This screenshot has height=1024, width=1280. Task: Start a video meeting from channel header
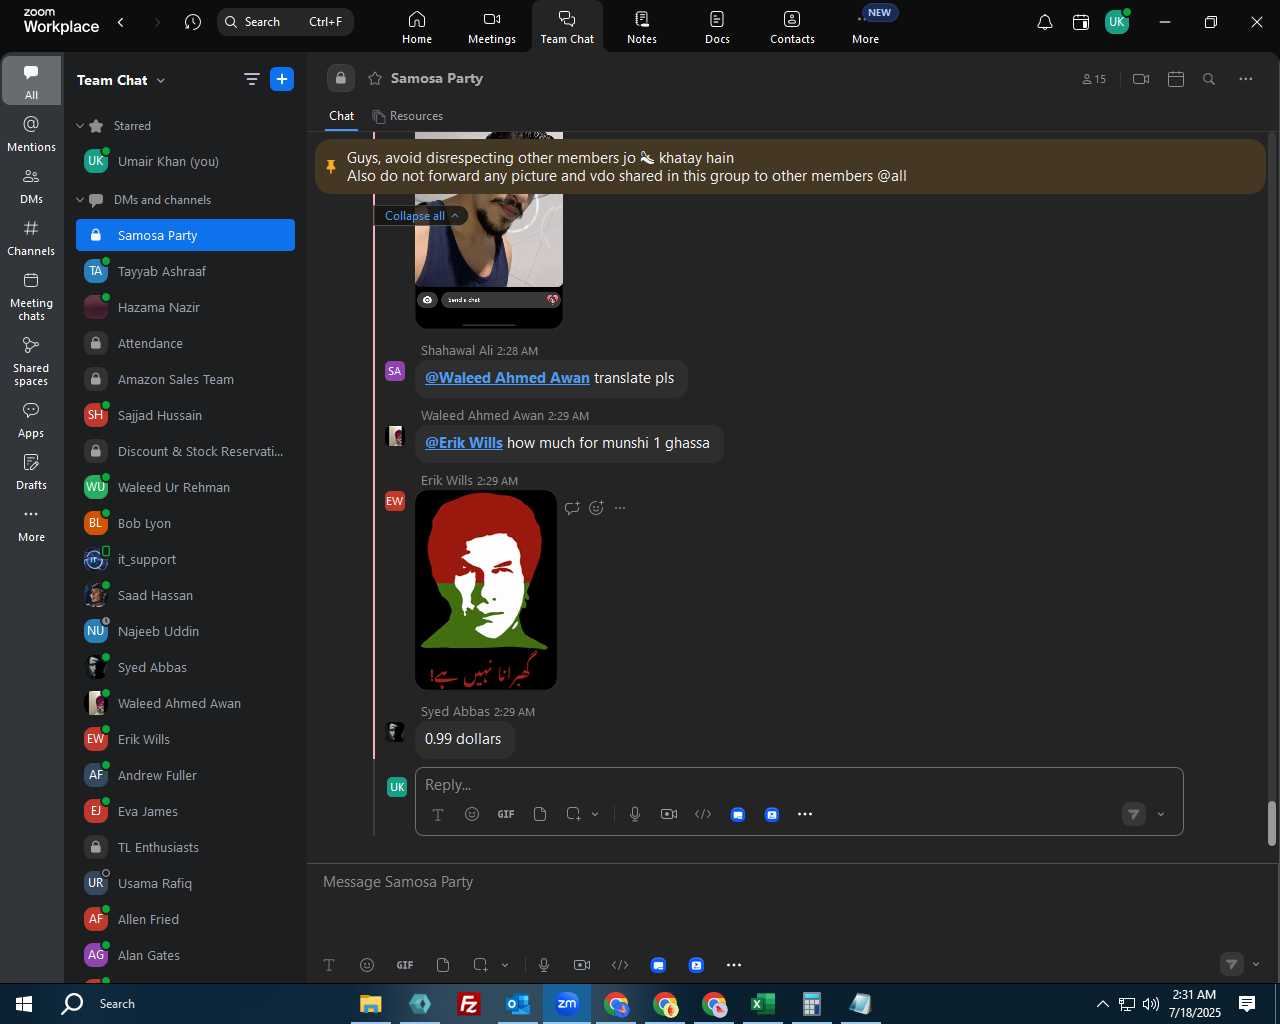tap(1141, 79)
